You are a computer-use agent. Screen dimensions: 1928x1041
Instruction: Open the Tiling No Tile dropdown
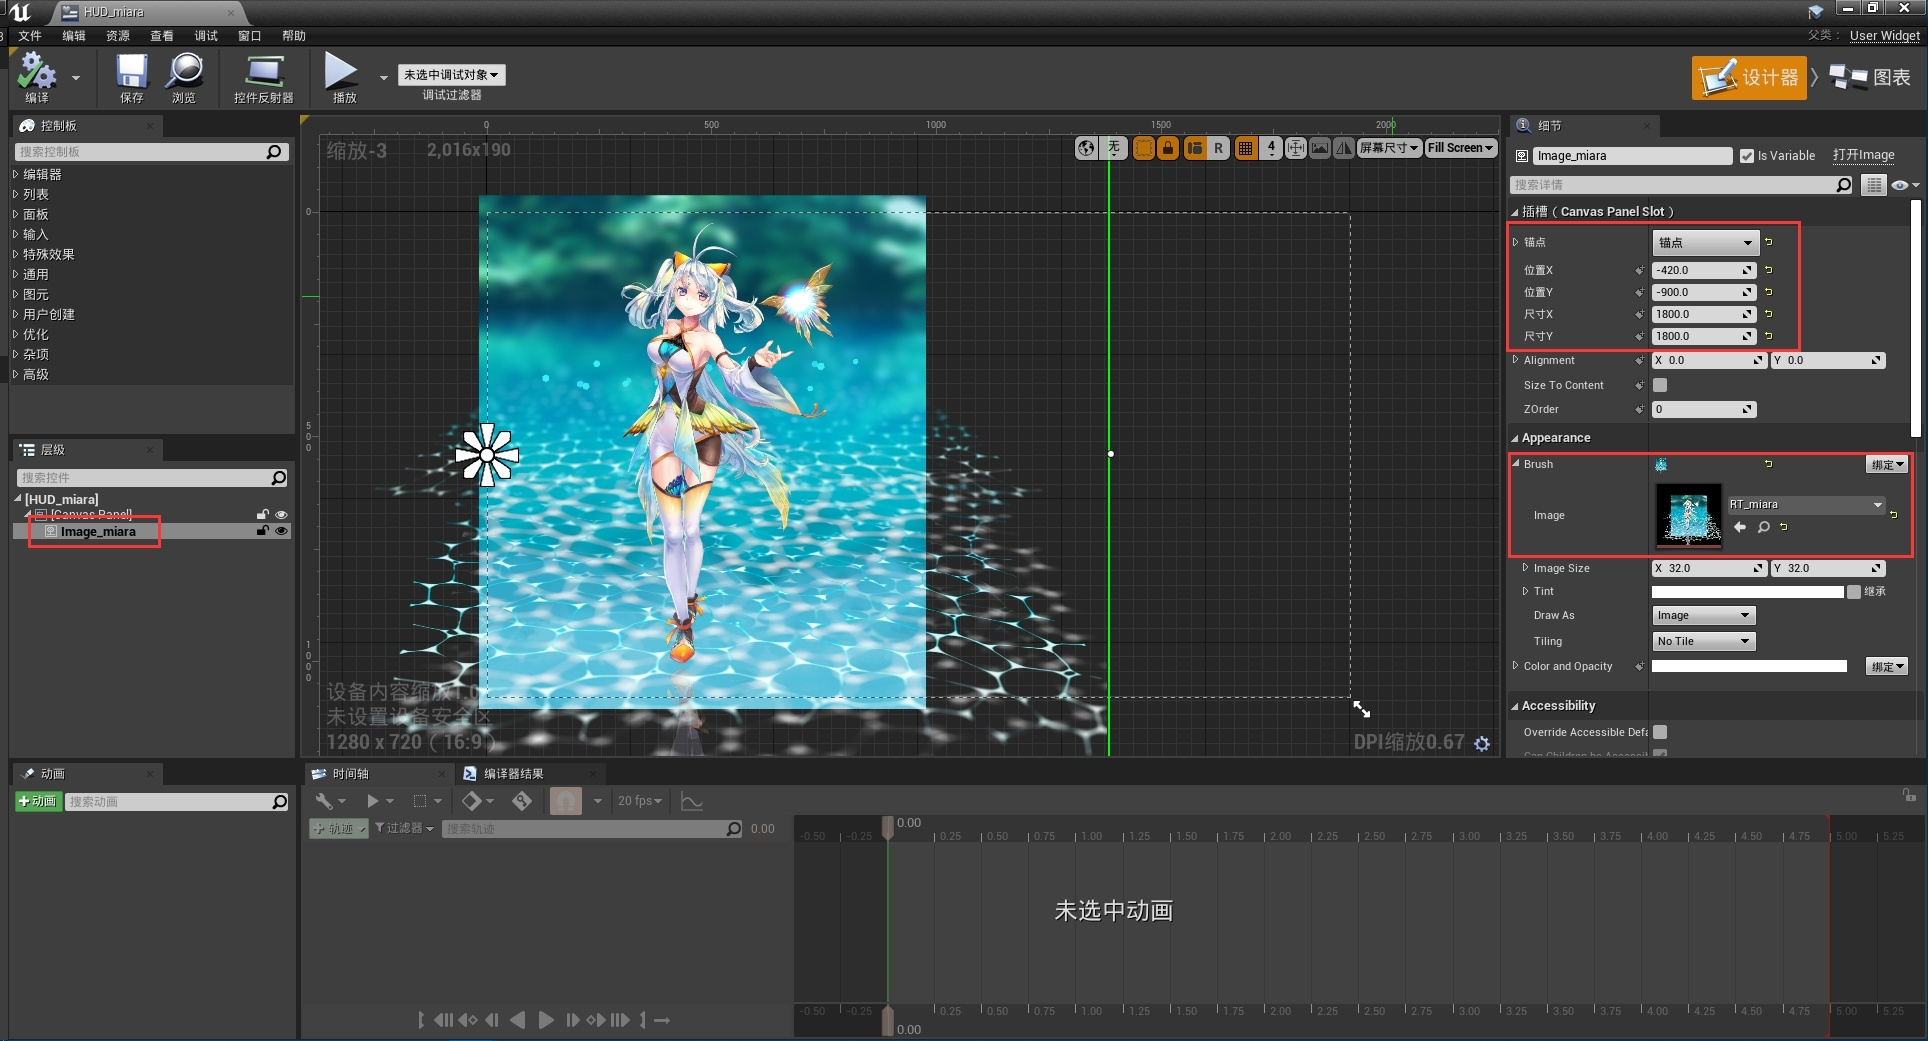click(1704, 641)
